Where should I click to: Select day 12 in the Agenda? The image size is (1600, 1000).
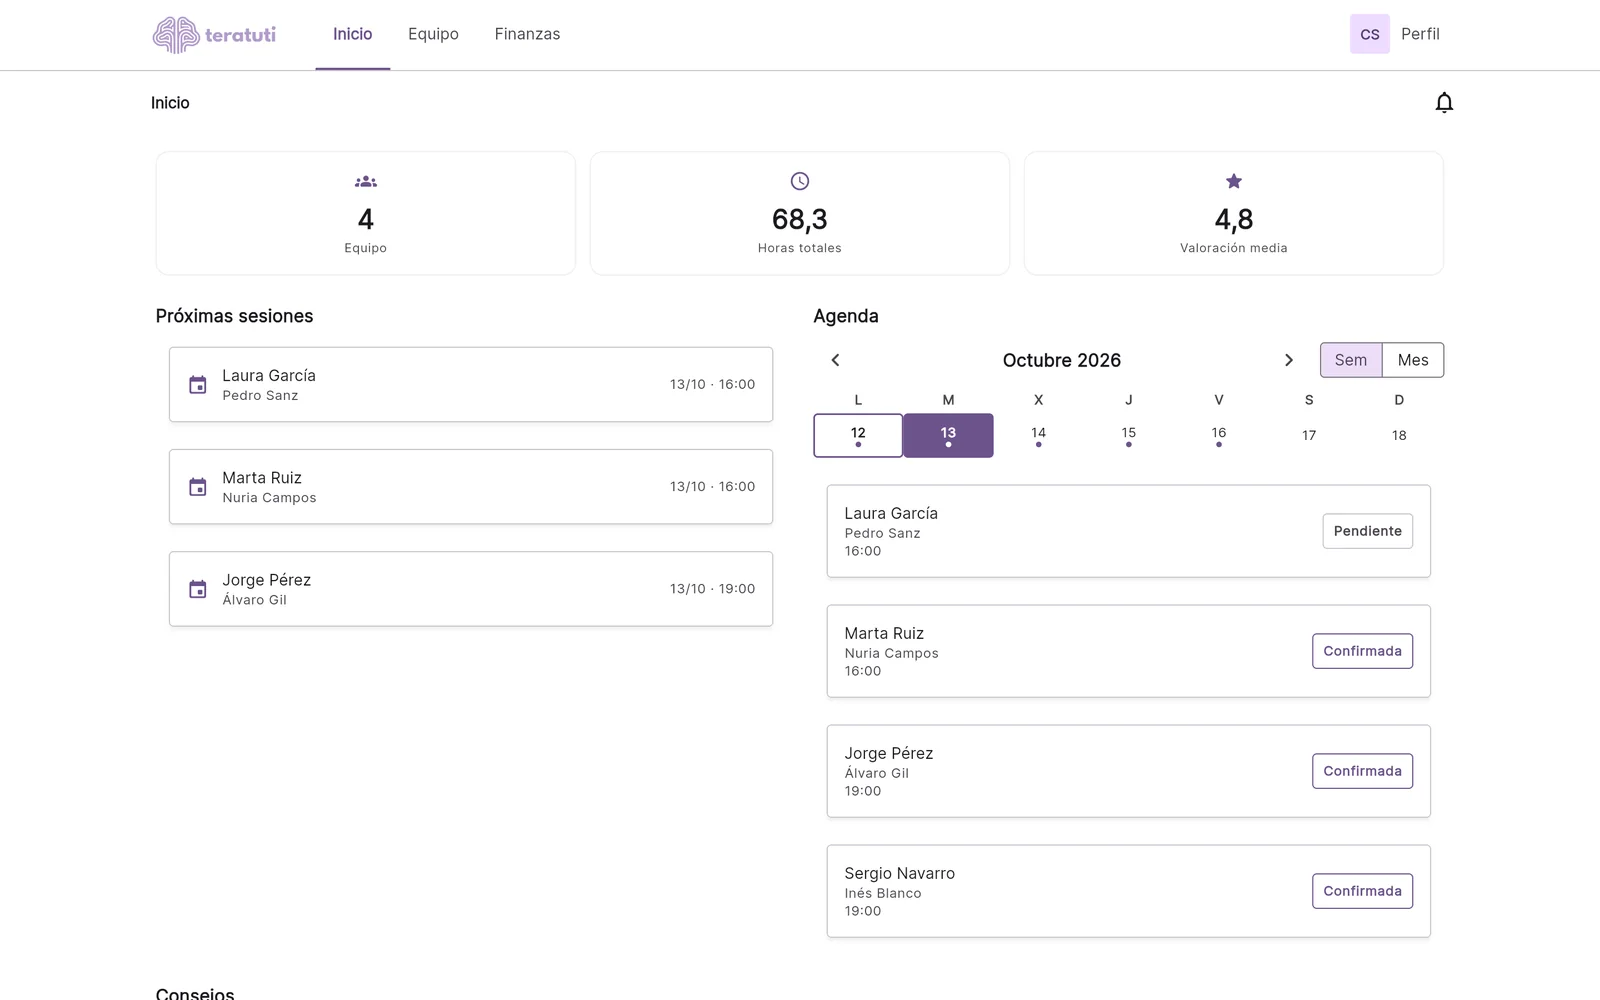coord(858,435)
